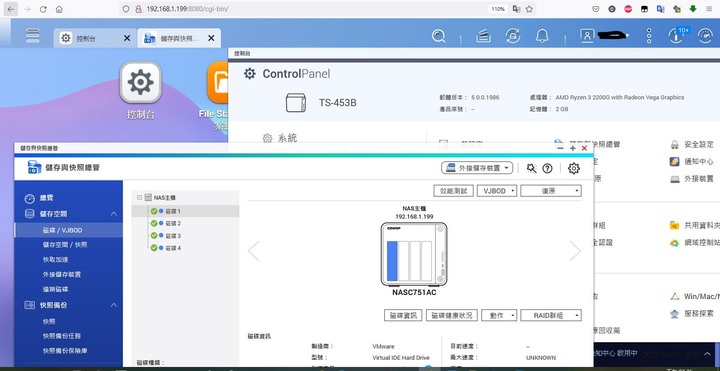Open the 復原 dropdown button
The width and height of the screenshot is (720, 371).
551,191
